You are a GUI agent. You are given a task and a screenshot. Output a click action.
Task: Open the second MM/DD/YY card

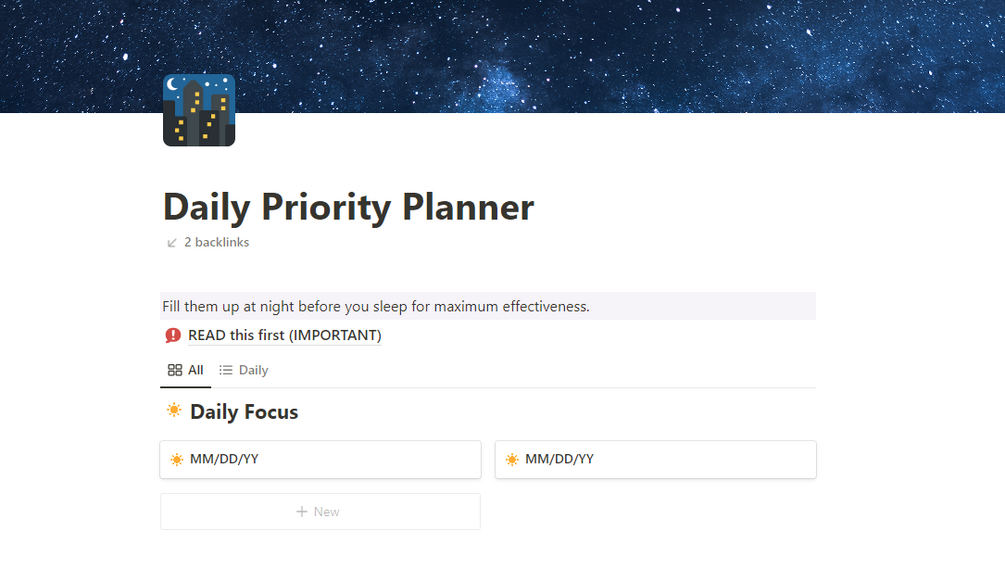tap(656, 459)
